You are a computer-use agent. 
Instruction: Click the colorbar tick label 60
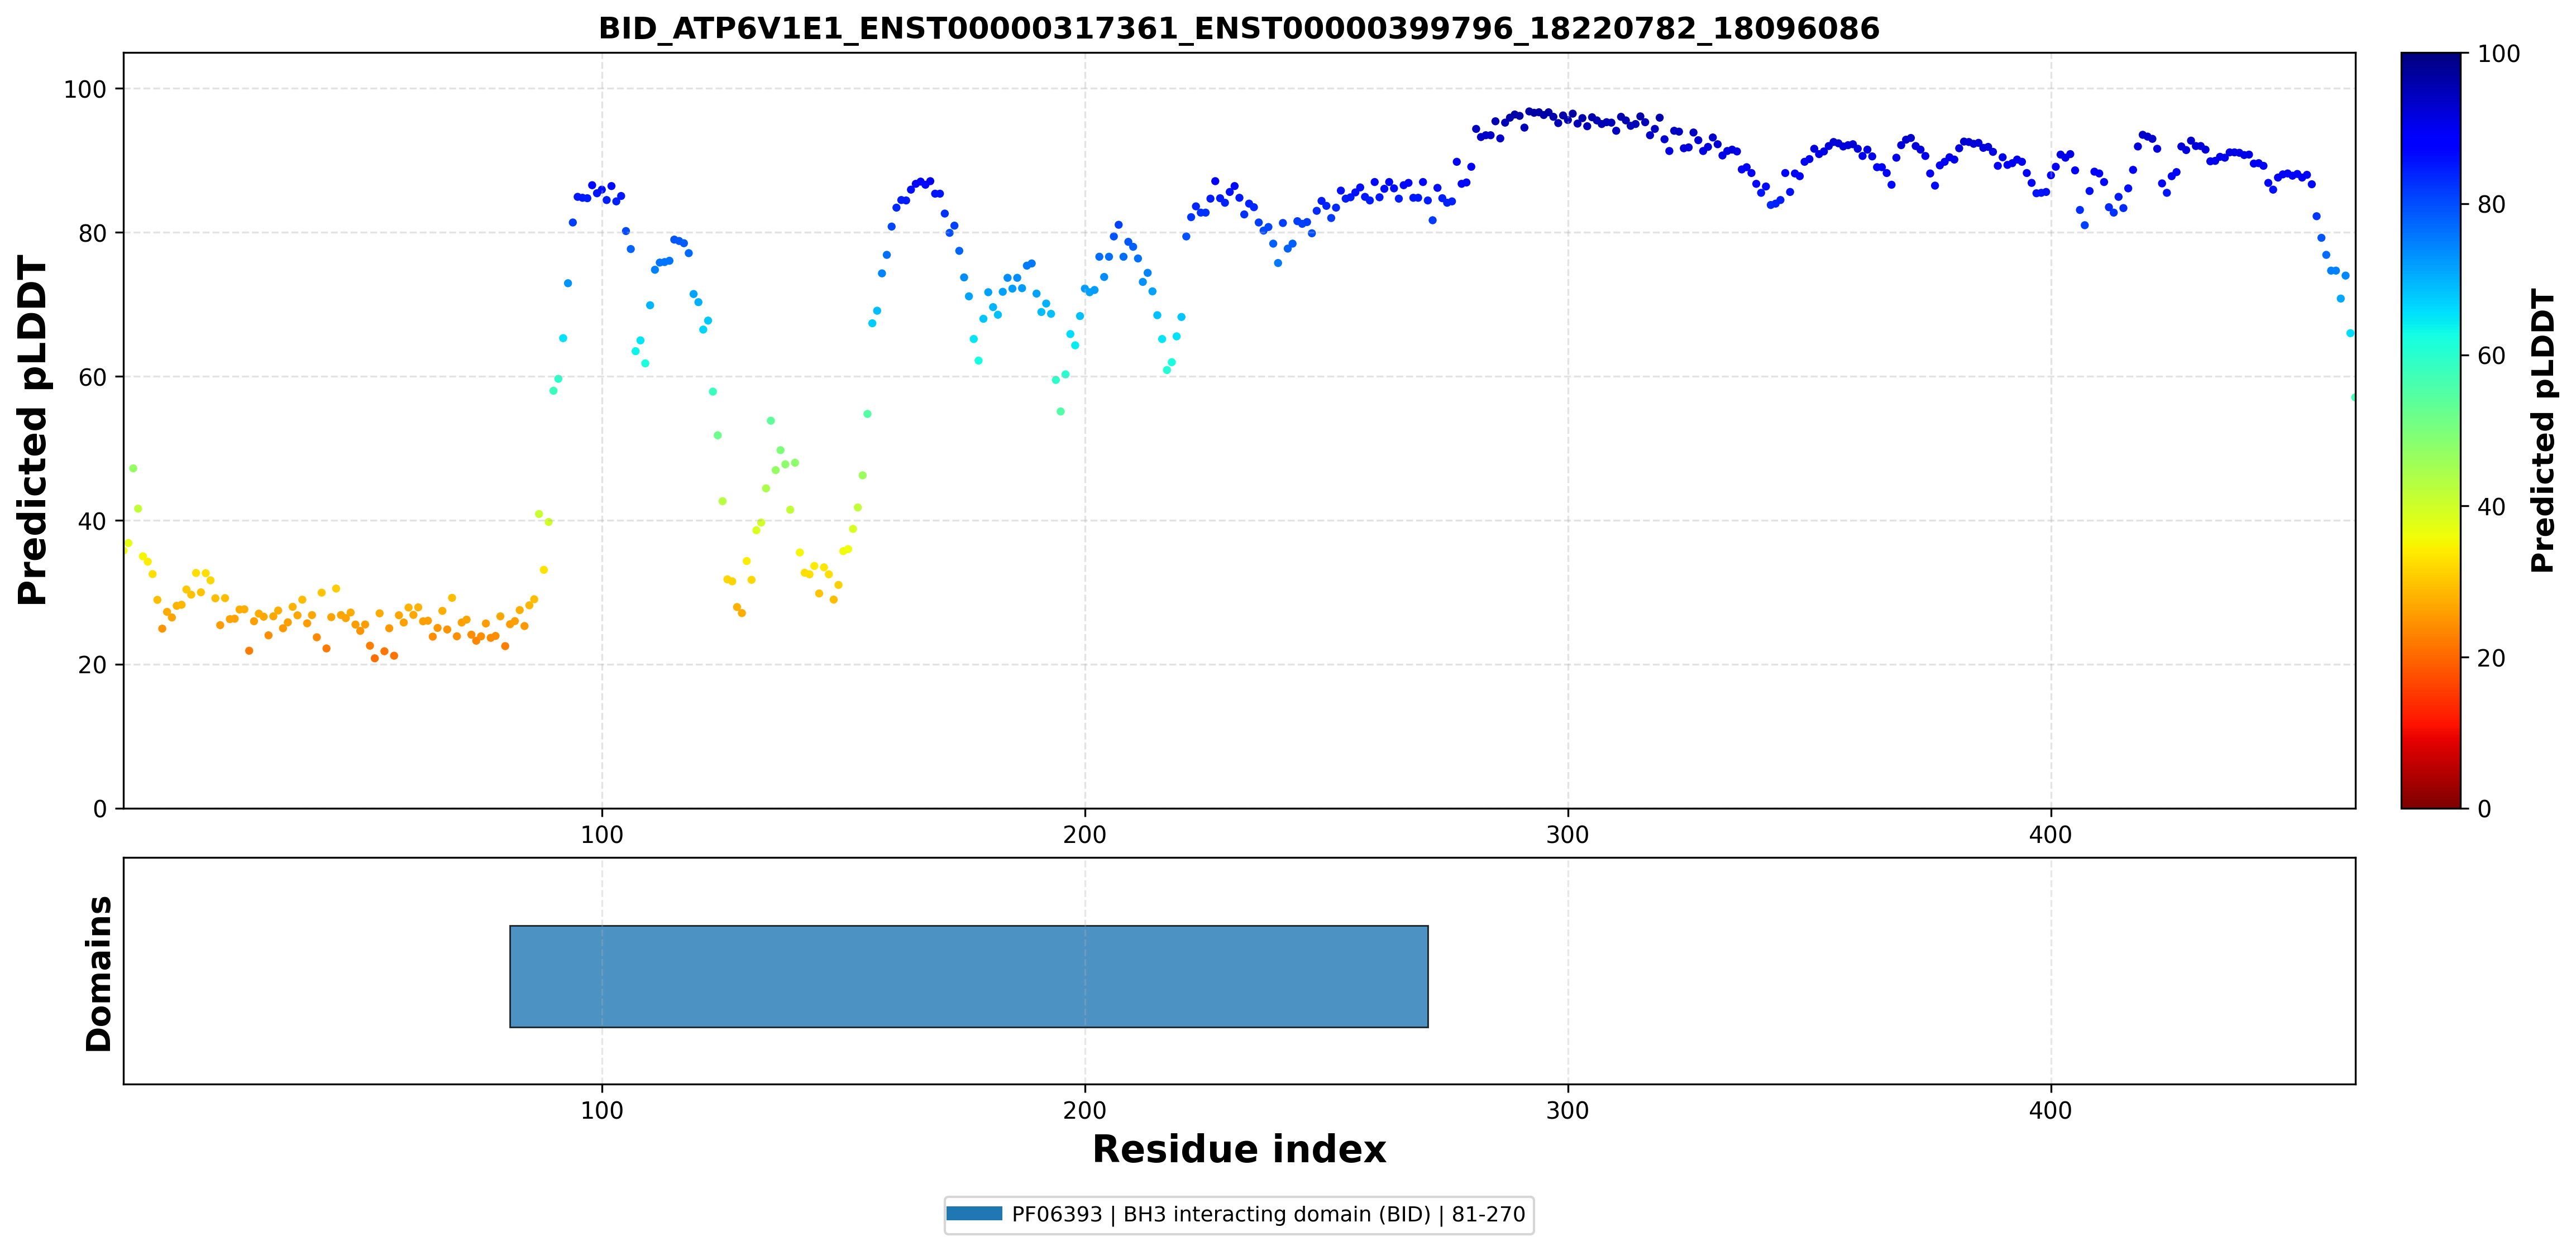pyautogui.click(x=2491, y=356)
